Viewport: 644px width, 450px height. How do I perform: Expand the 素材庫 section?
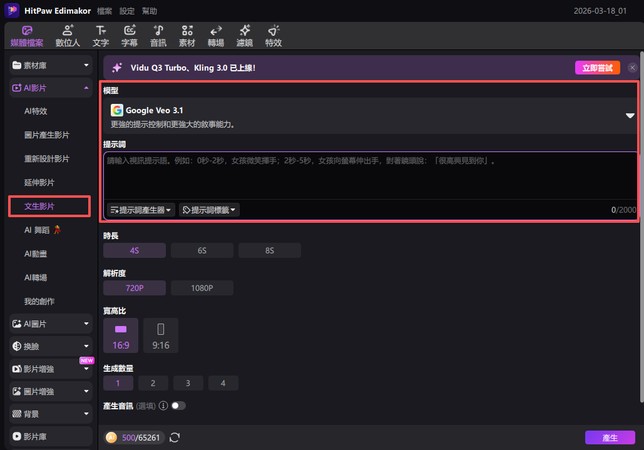51,65
